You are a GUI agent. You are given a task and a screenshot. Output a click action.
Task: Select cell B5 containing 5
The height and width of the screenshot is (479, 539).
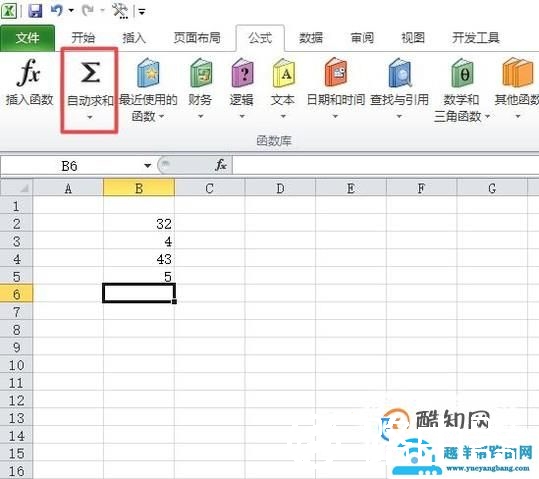[139, 276]
